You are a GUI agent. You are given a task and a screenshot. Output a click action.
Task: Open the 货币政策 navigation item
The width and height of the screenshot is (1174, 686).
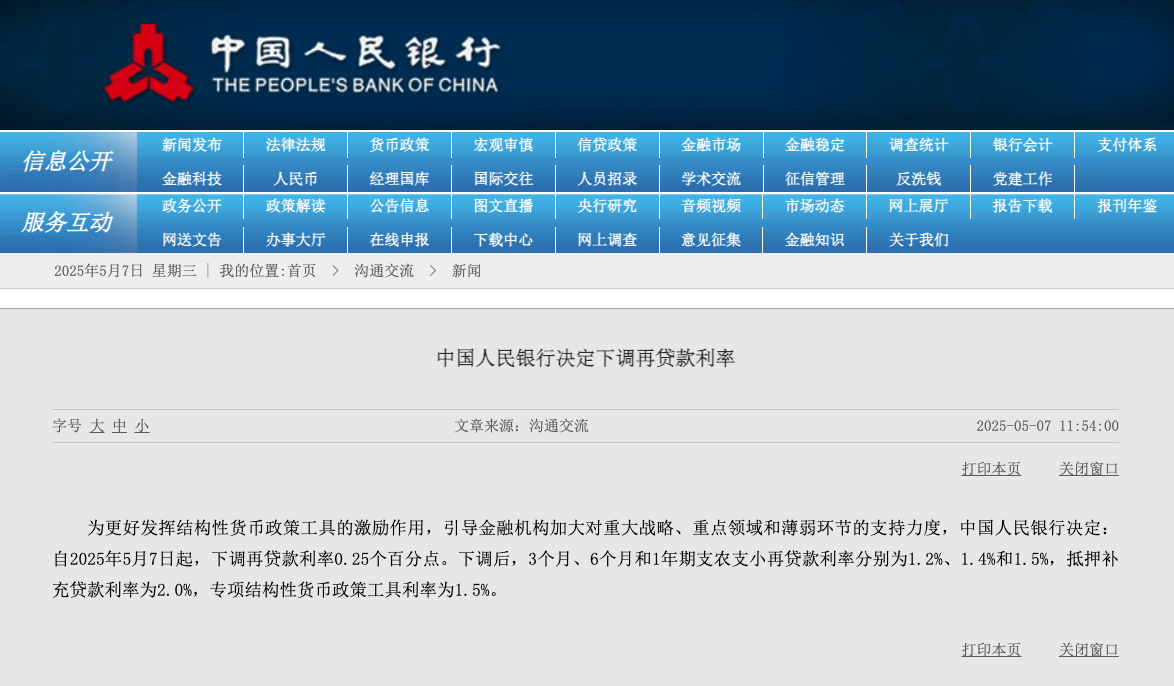point(399,145)
